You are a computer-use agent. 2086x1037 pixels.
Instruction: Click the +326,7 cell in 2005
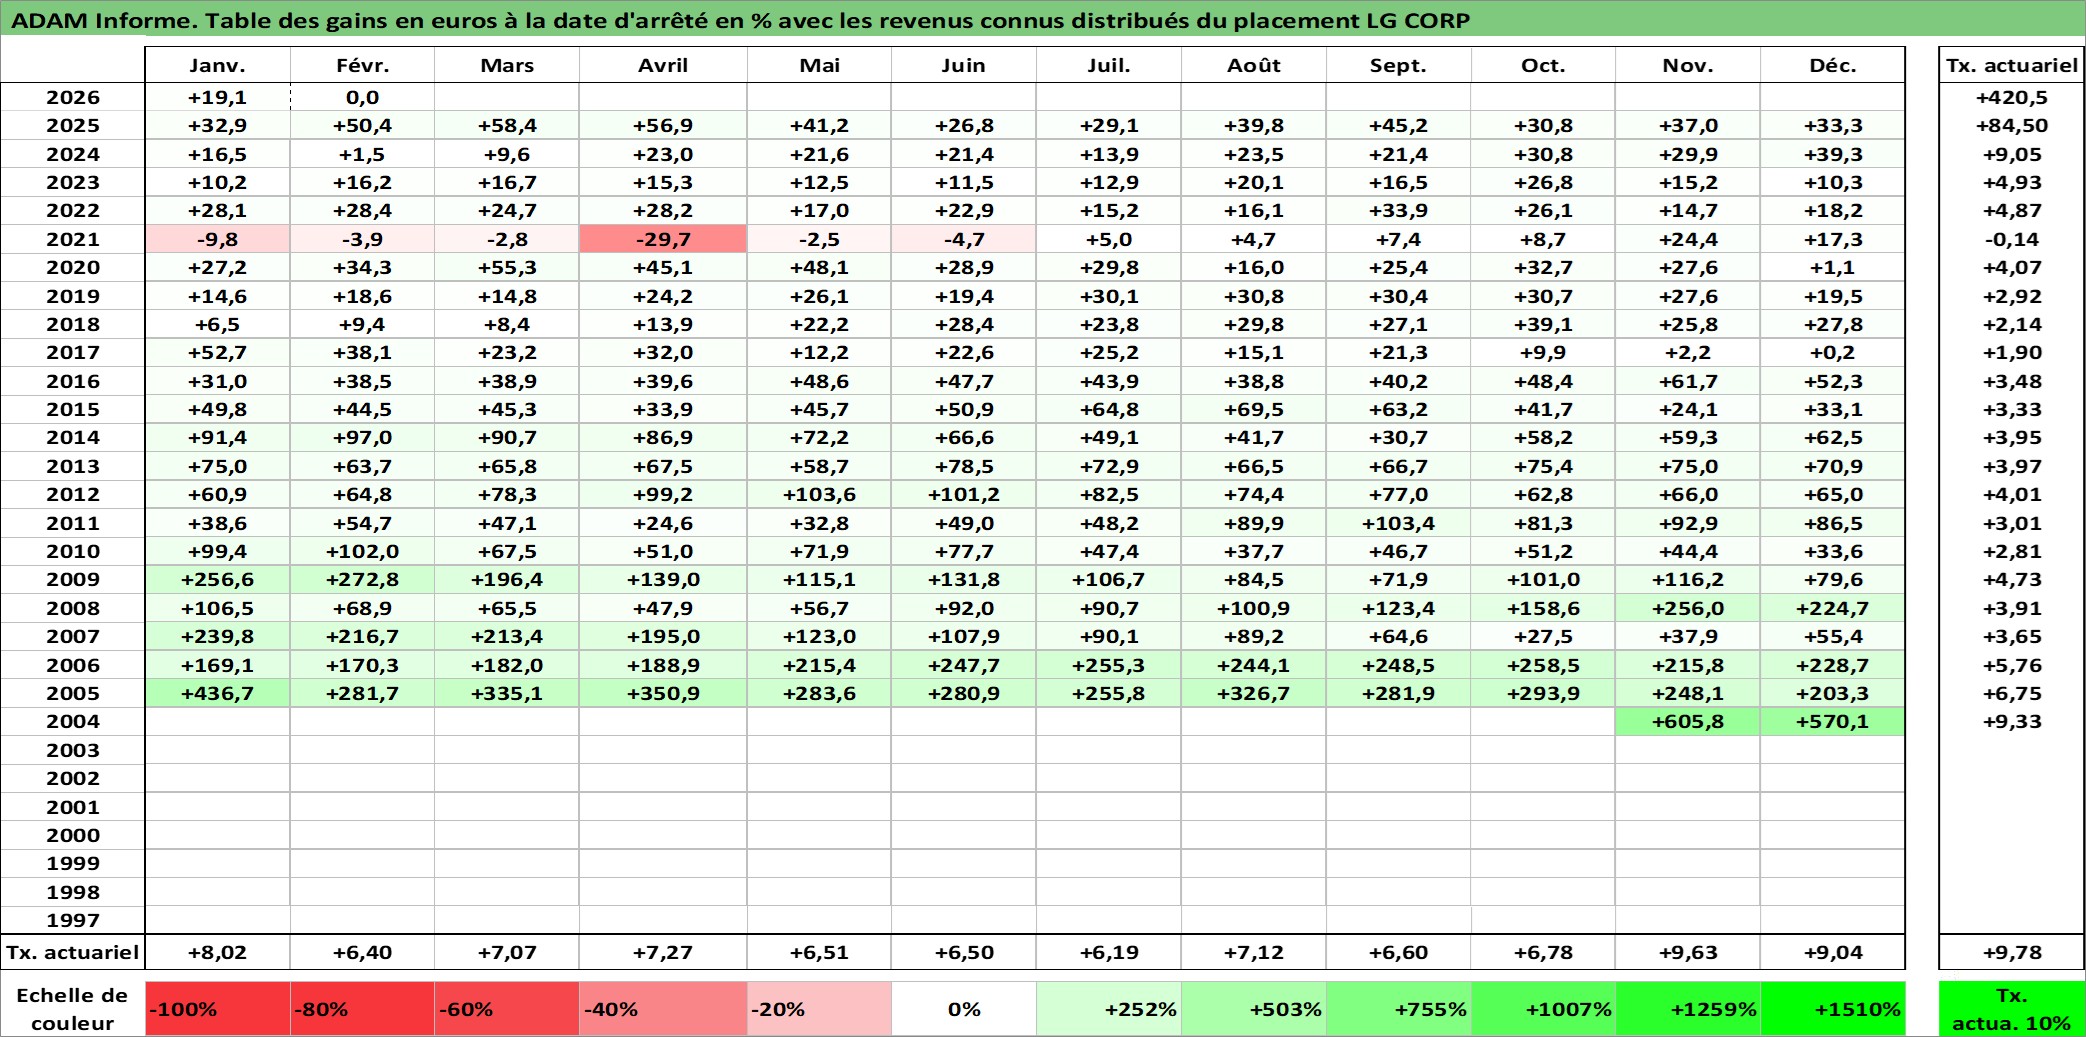point(1254,693)
